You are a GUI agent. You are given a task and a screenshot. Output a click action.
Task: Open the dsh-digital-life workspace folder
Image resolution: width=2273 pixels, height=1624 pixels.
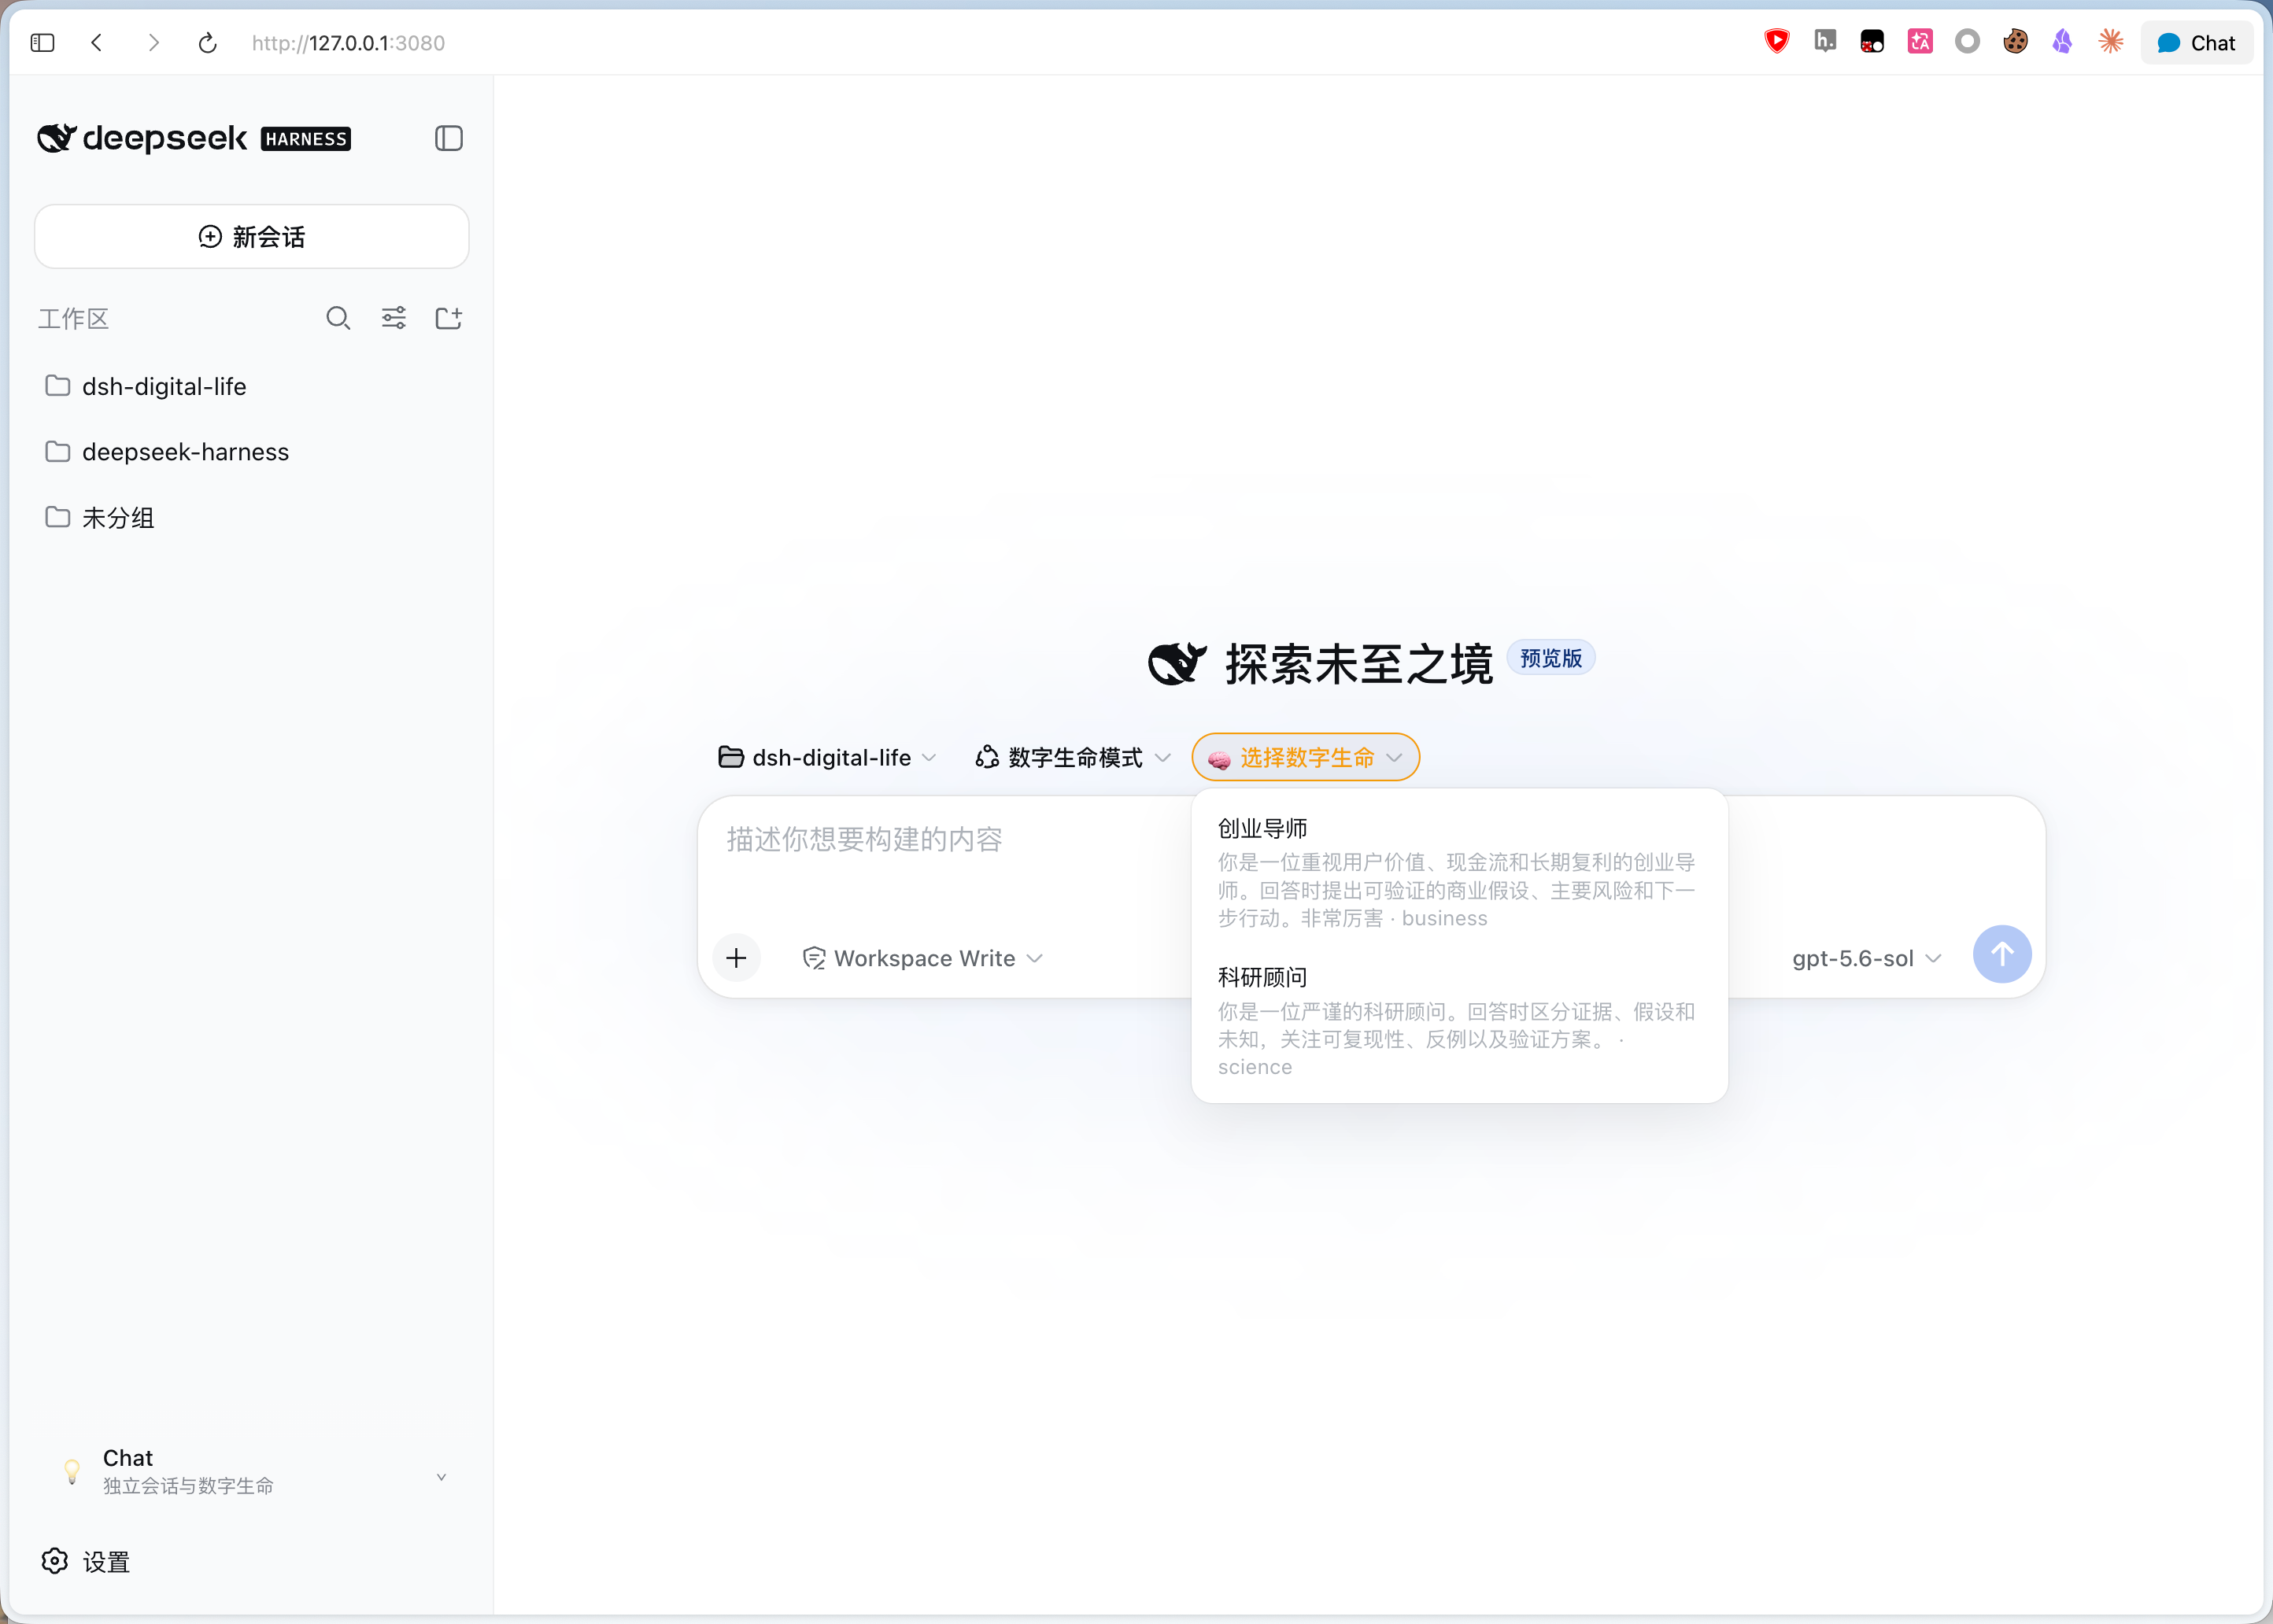pyautogui.click(x=252, y=386)
